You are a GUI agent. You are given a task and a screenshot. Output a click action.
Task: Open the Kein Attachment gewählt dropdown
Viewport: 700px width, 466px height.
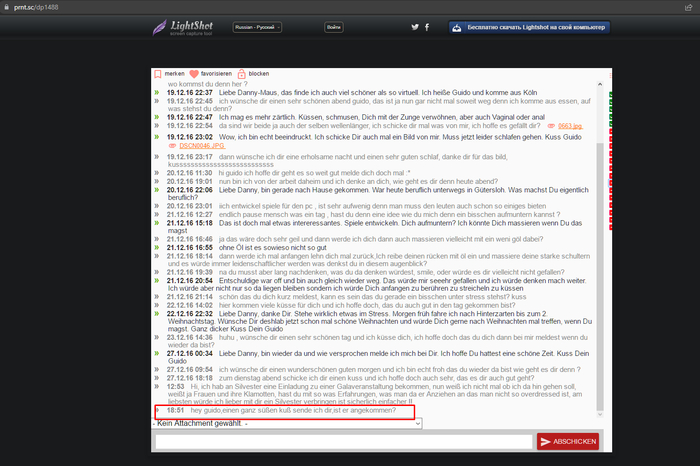point(287,423)
